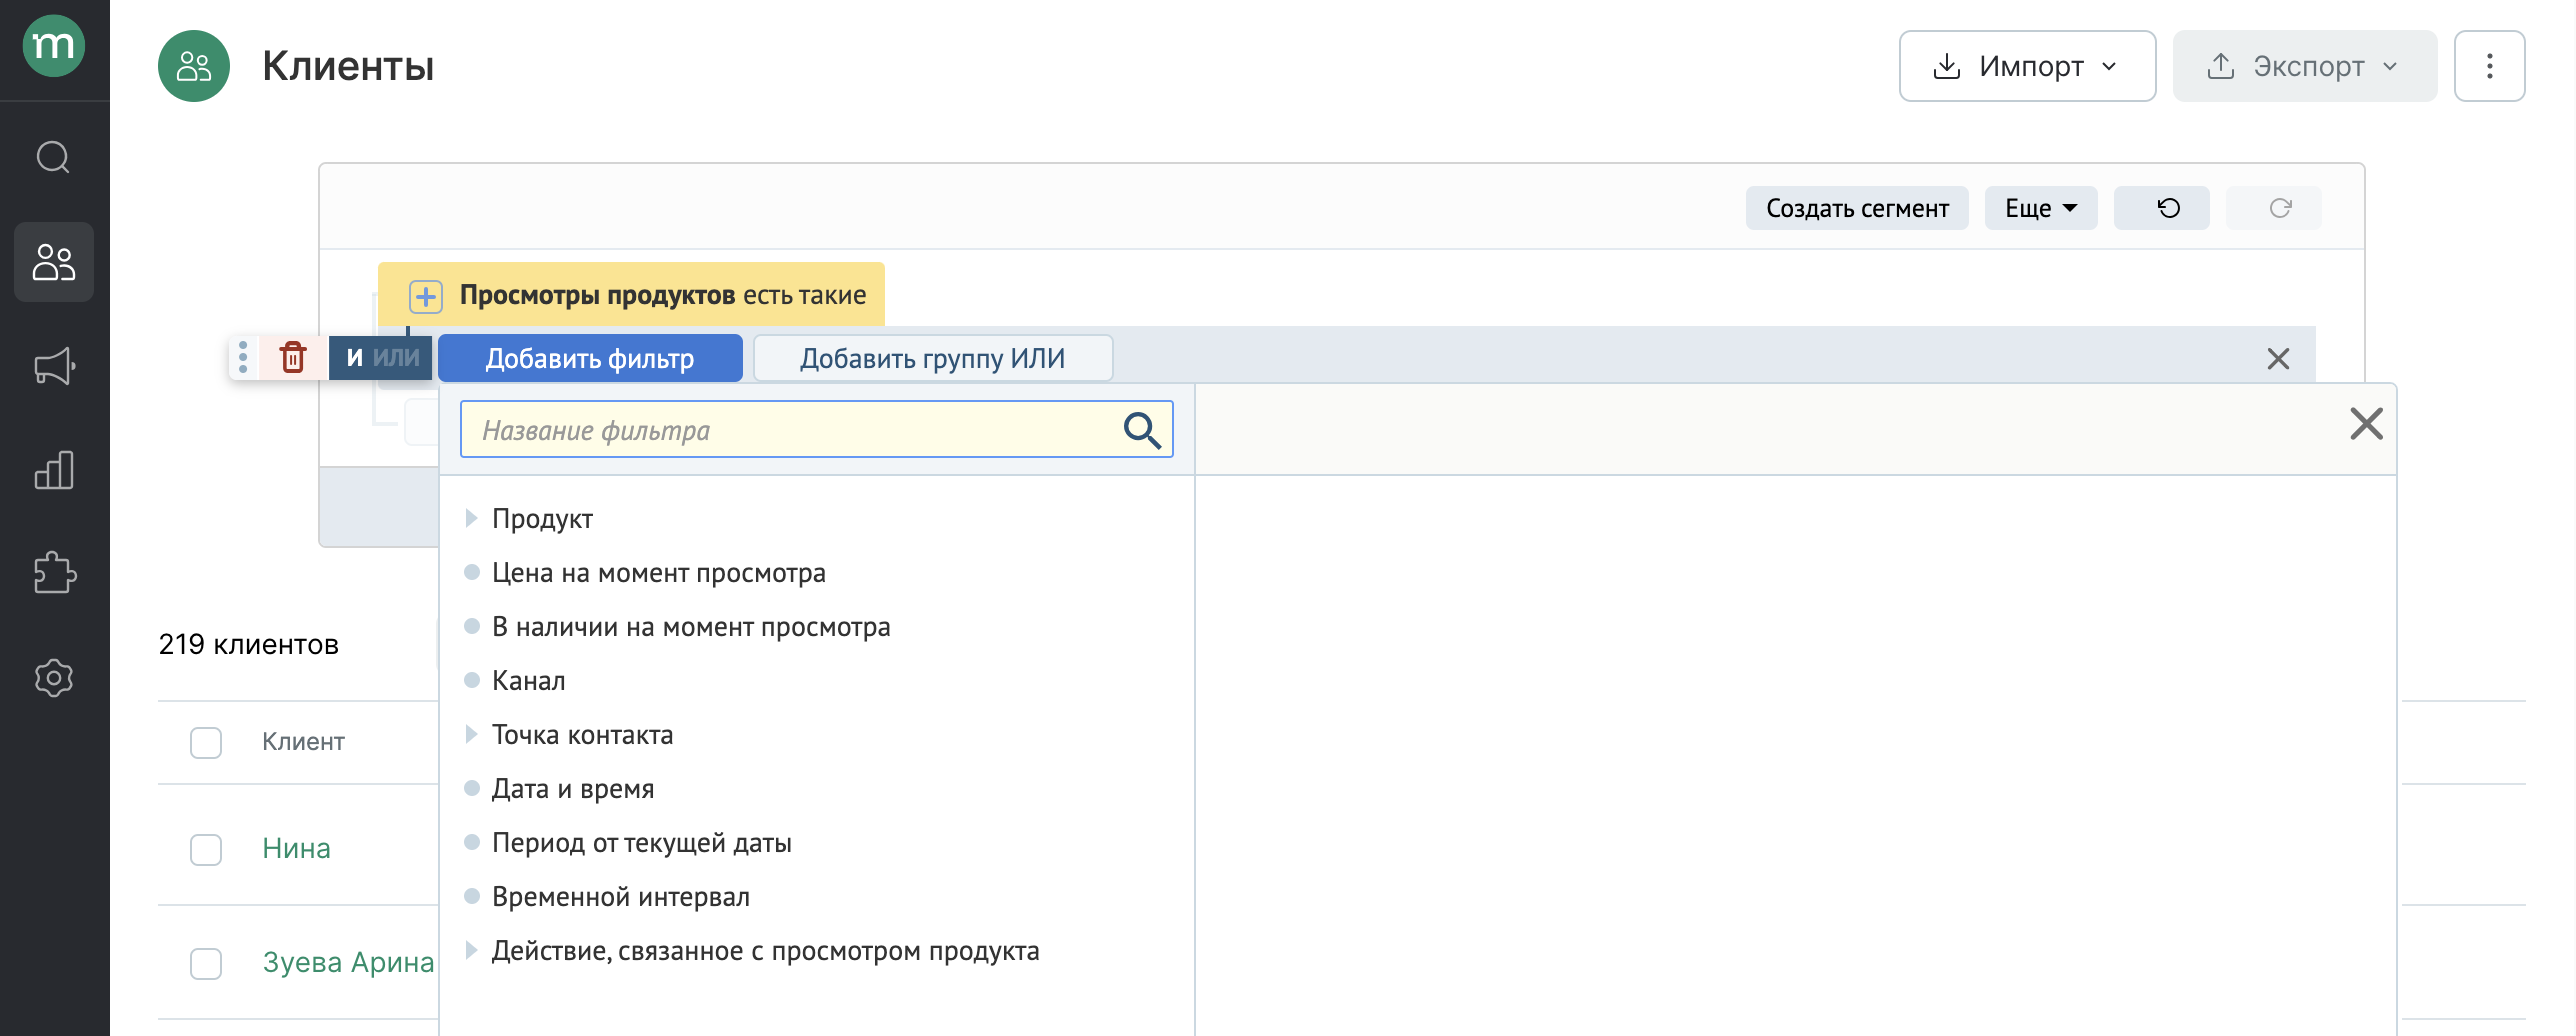Open the Нина client link
Image resolution: width=2576 pixels, height=1036 pixels.
[296, 849]
